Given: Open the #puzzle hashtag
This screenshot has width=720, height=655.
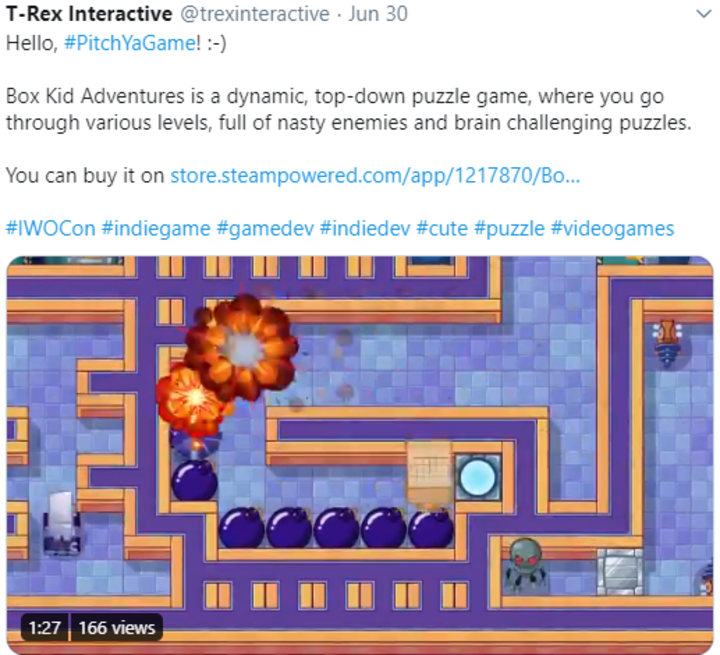Looking at the screenshot, I should pos(509,228).
